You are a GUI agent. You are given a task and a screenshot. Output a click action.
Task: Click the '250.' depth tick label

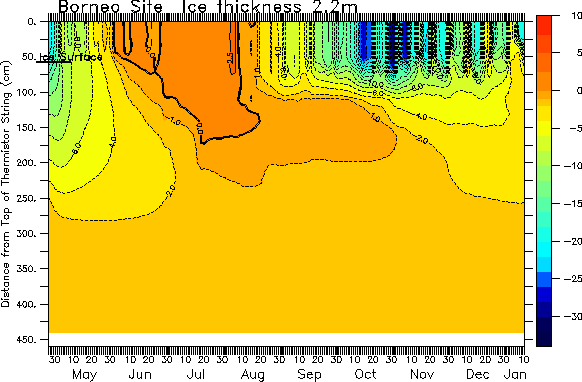[x=27, y=198]
